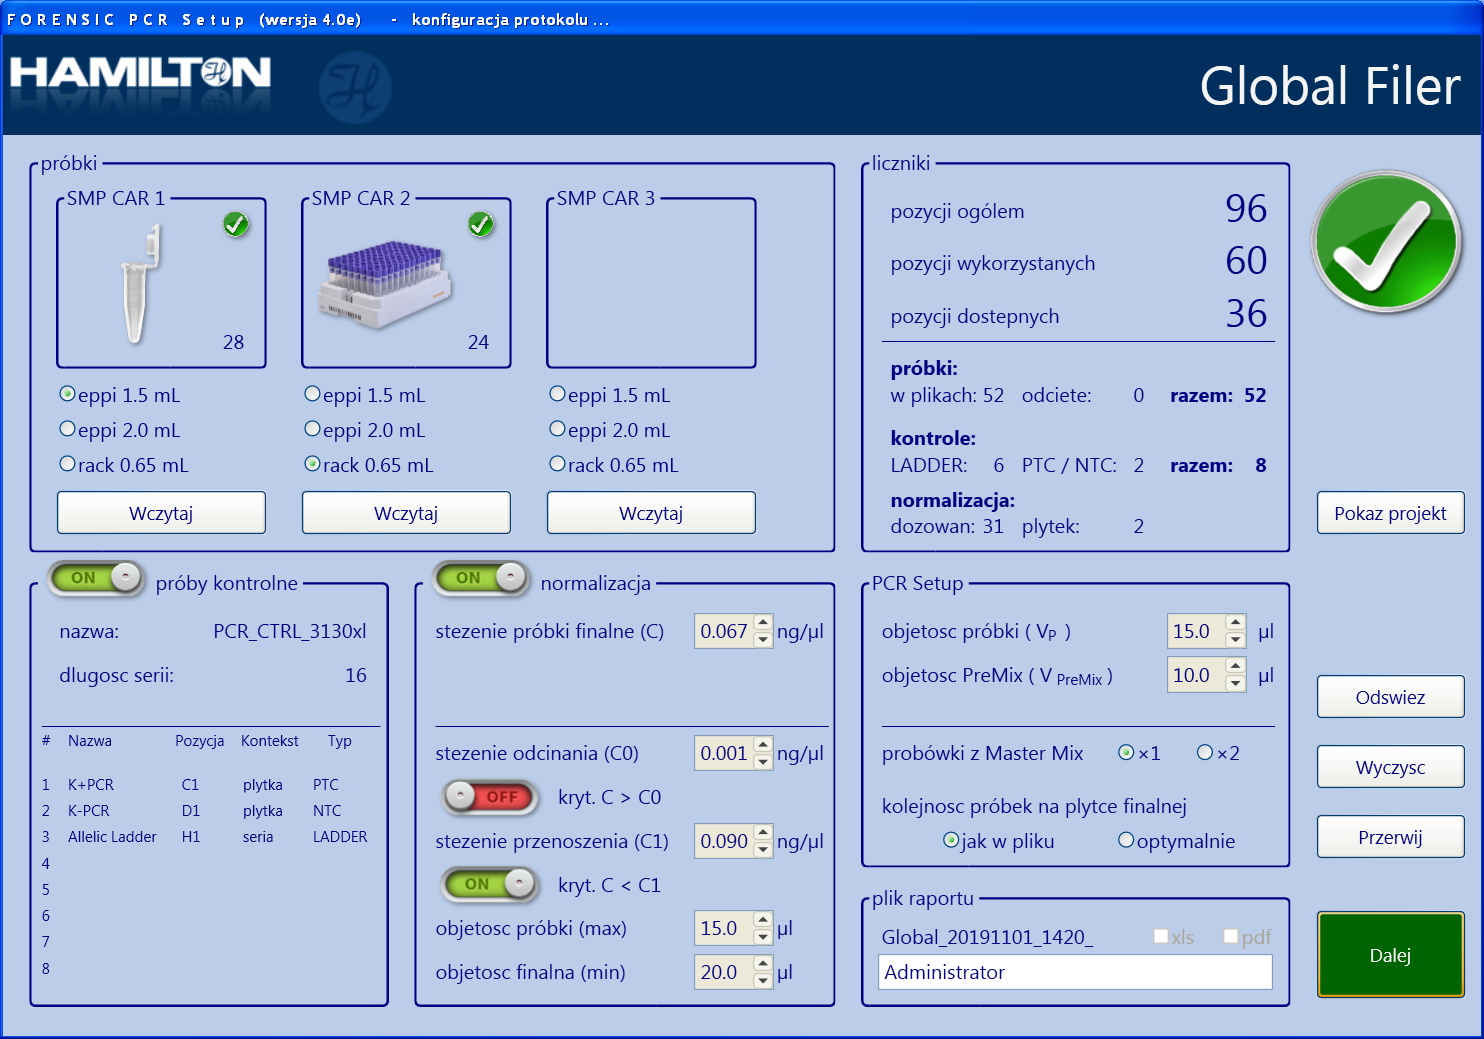Decrease objetosc finalna (min) value

click(763, 981)
